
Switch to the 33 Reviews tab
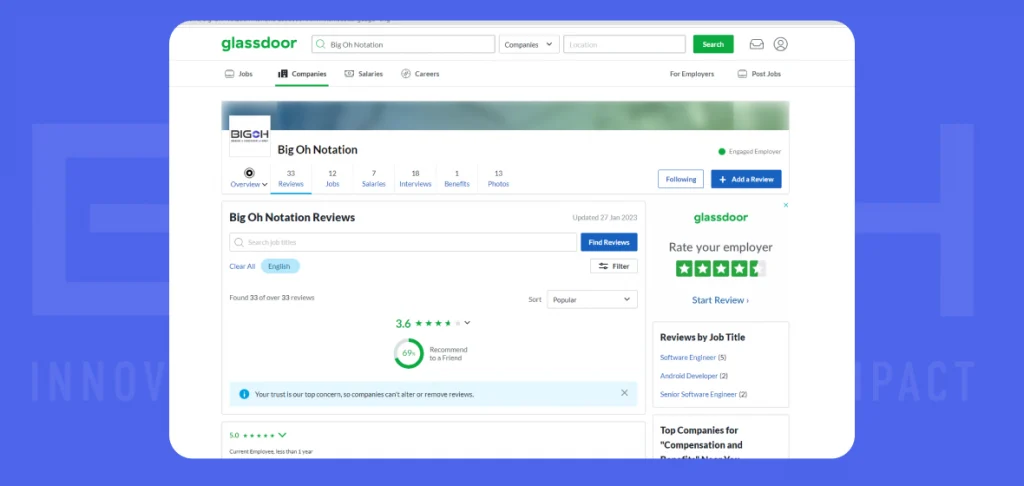point(291,178)
